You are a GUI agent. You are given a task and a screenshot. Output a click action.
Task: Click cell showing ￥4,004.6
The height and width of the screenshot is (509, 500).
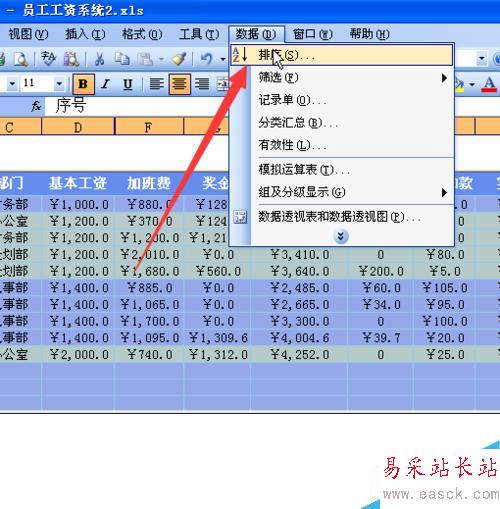[x=299, y=338]
